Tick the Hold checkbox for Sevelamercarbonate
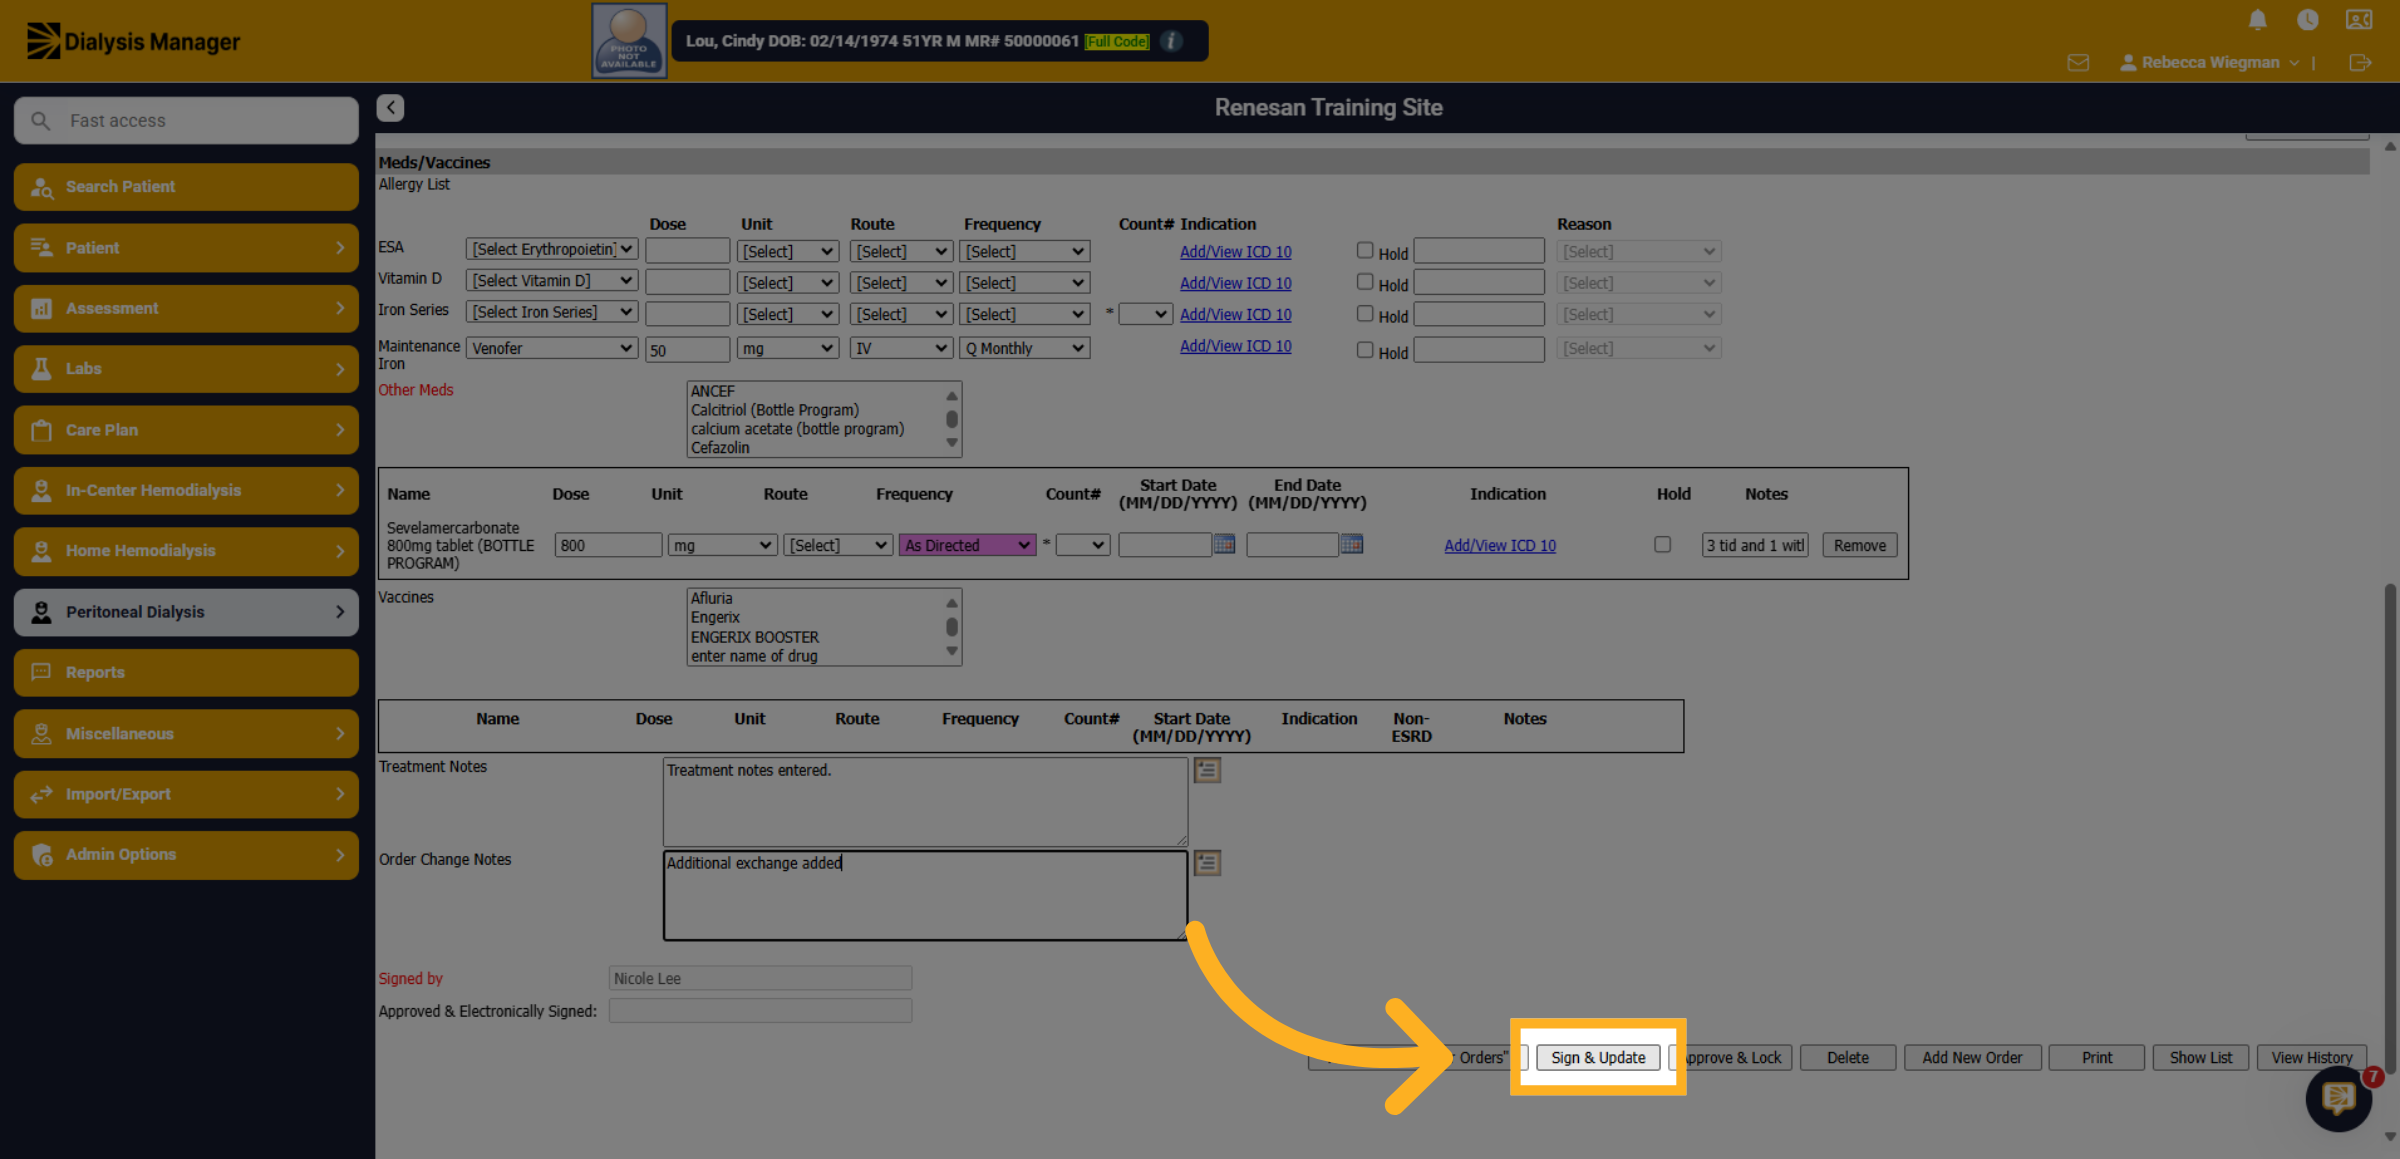2400x1159 pixels. click(x=1662, y=544)
